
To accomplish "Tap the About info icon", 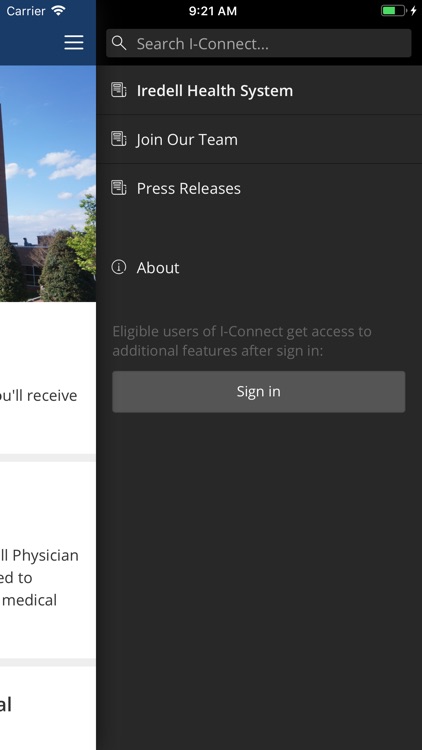I will click(119, 267).
